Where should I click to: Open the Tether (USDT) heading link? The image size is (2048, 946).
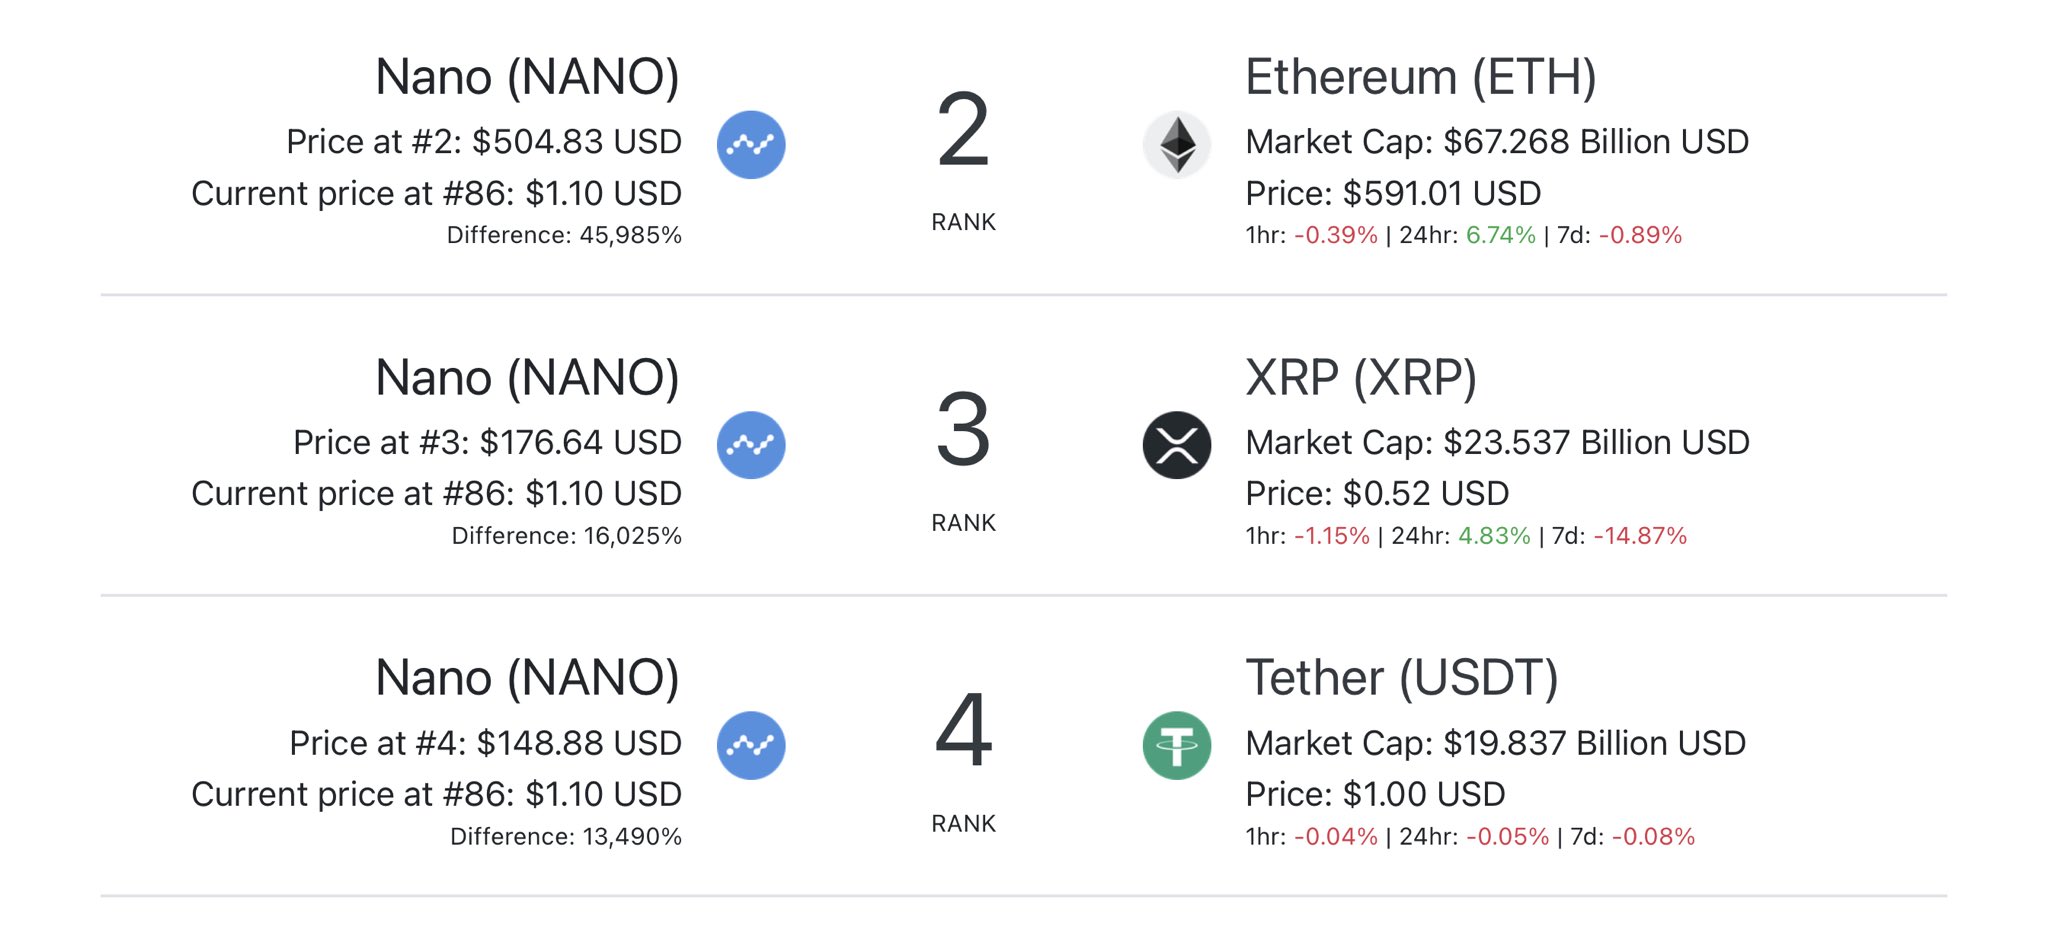click(x=1401, y=678)
